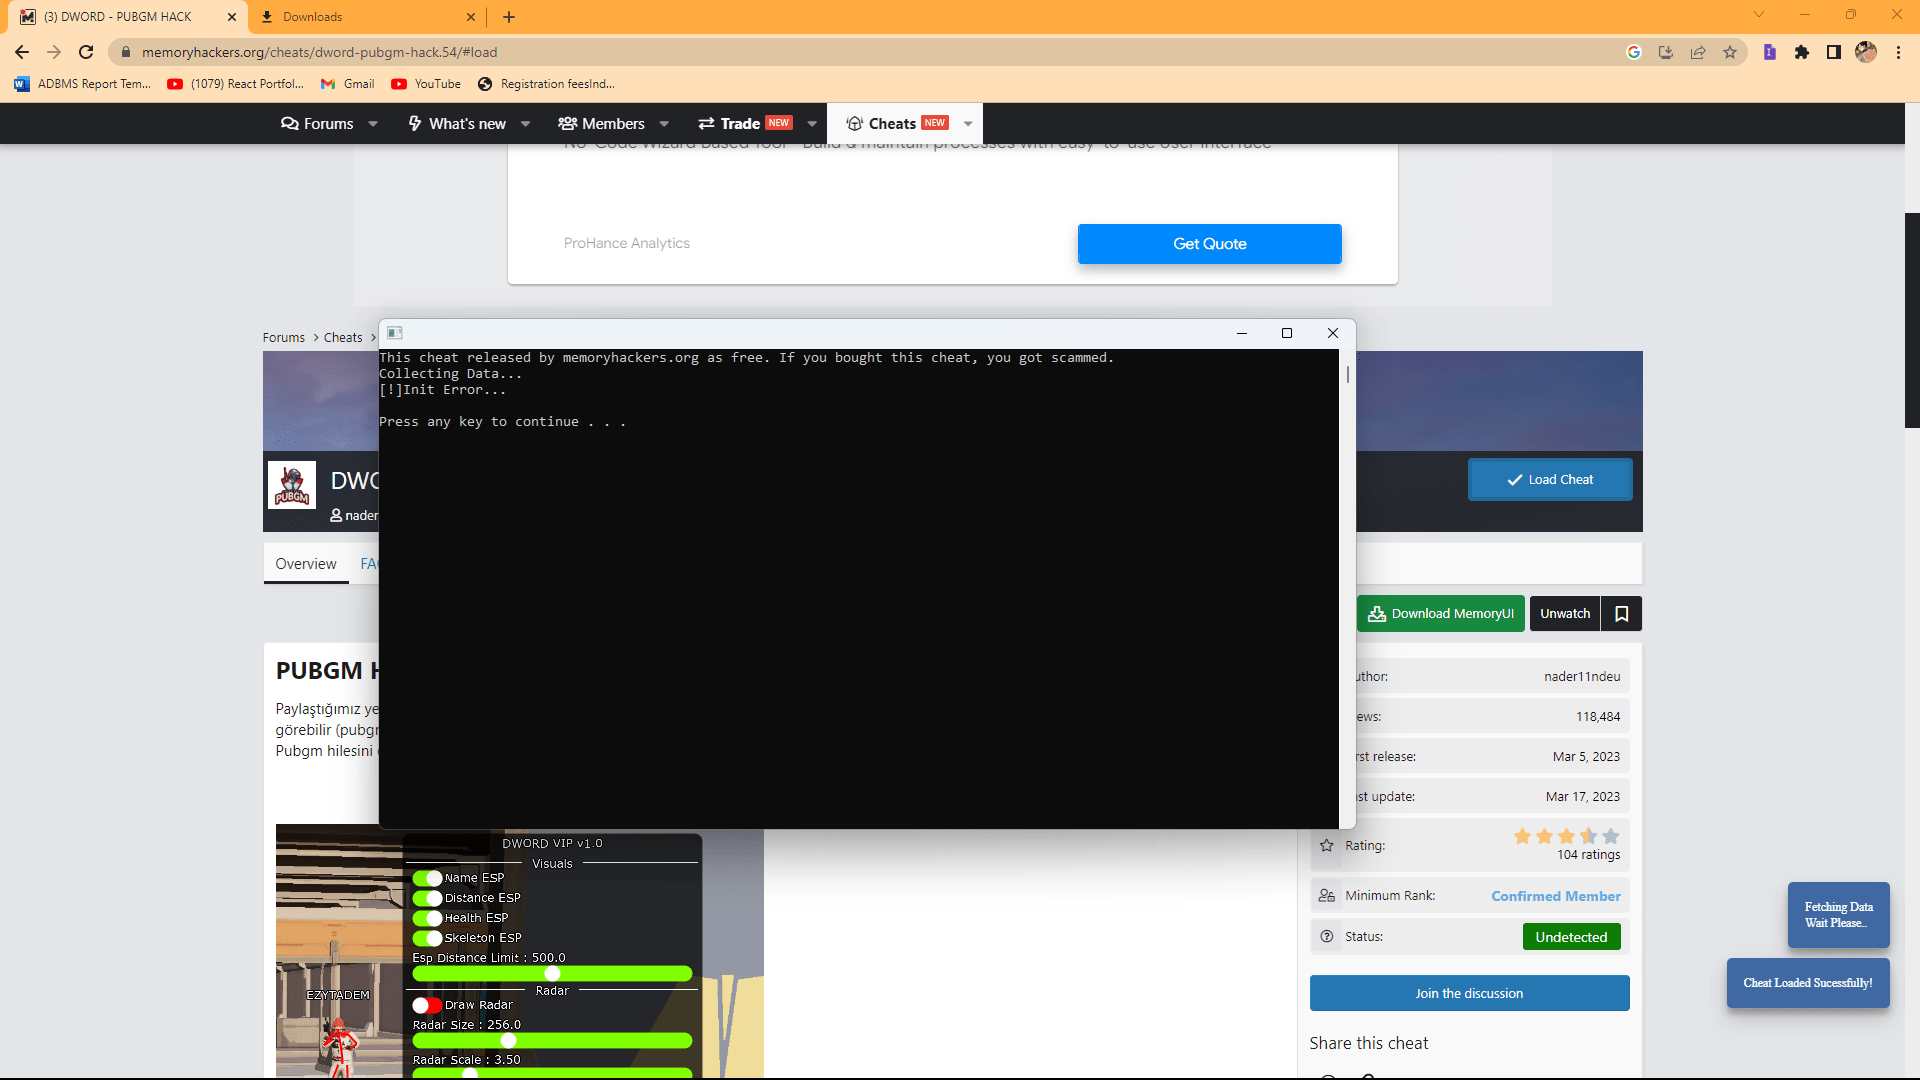Click the Get Quote ad button
This screenshot has width=1920, height=1080.
1209,244
